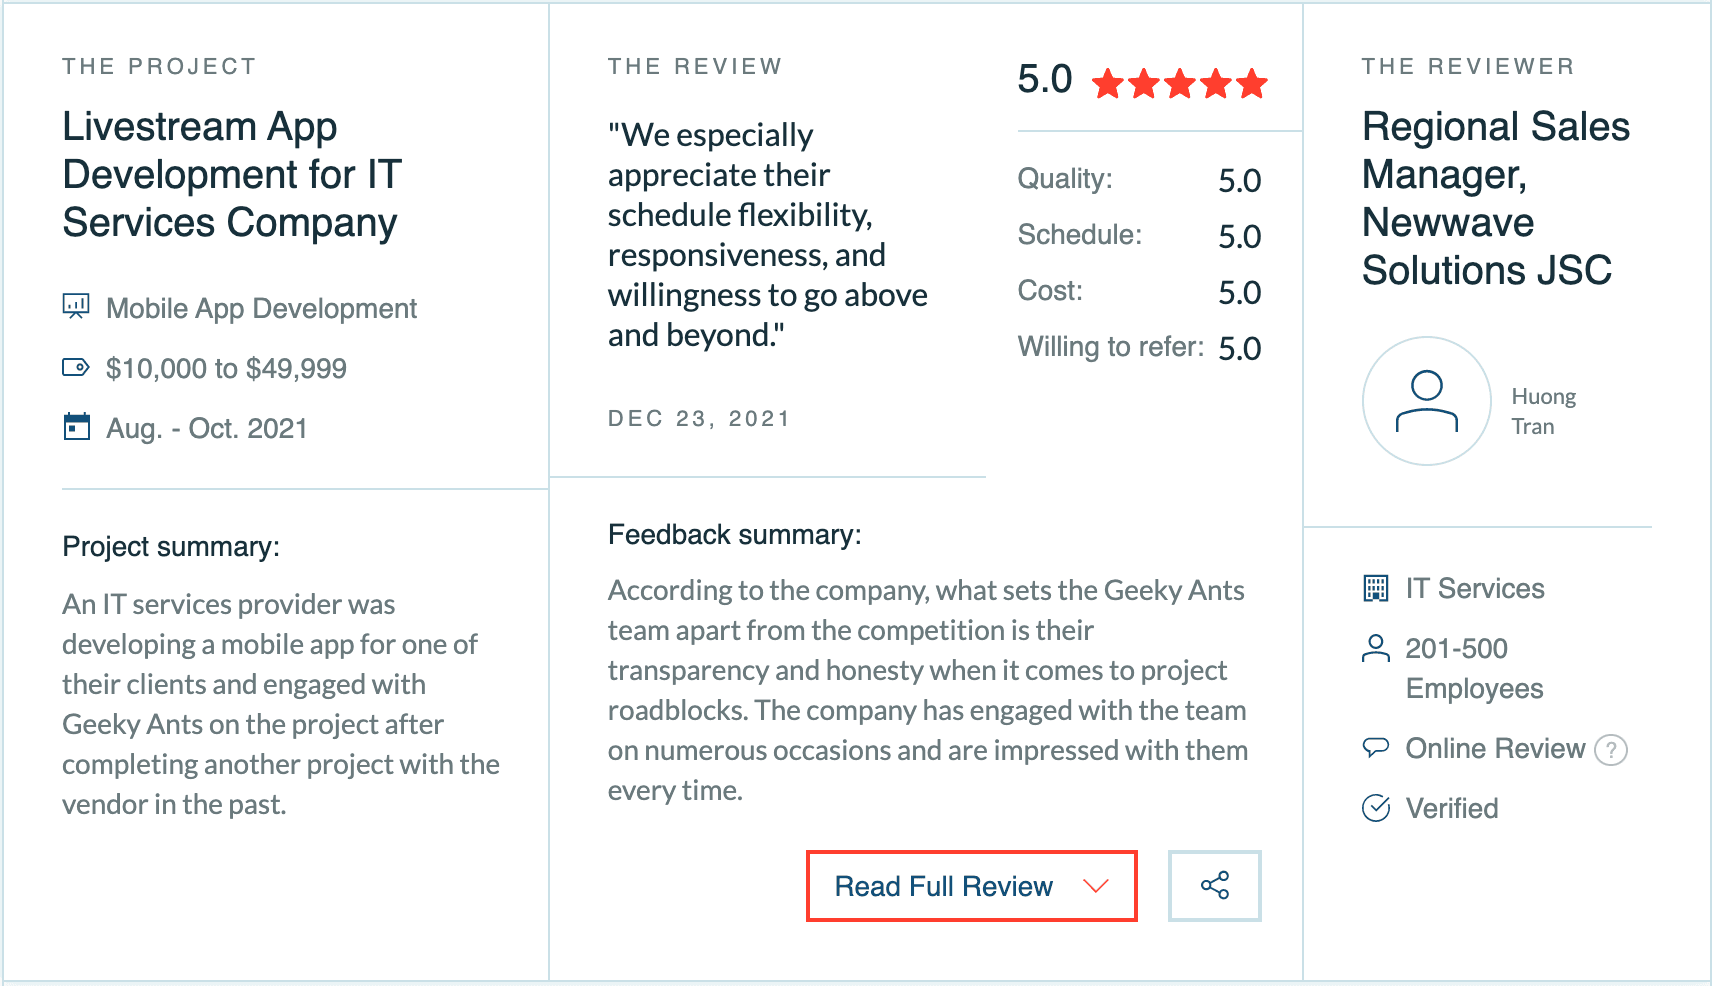Click the Huong Tran reviewer name
Viewport: 1712px width, 986px height.
tap(1543, 411)
